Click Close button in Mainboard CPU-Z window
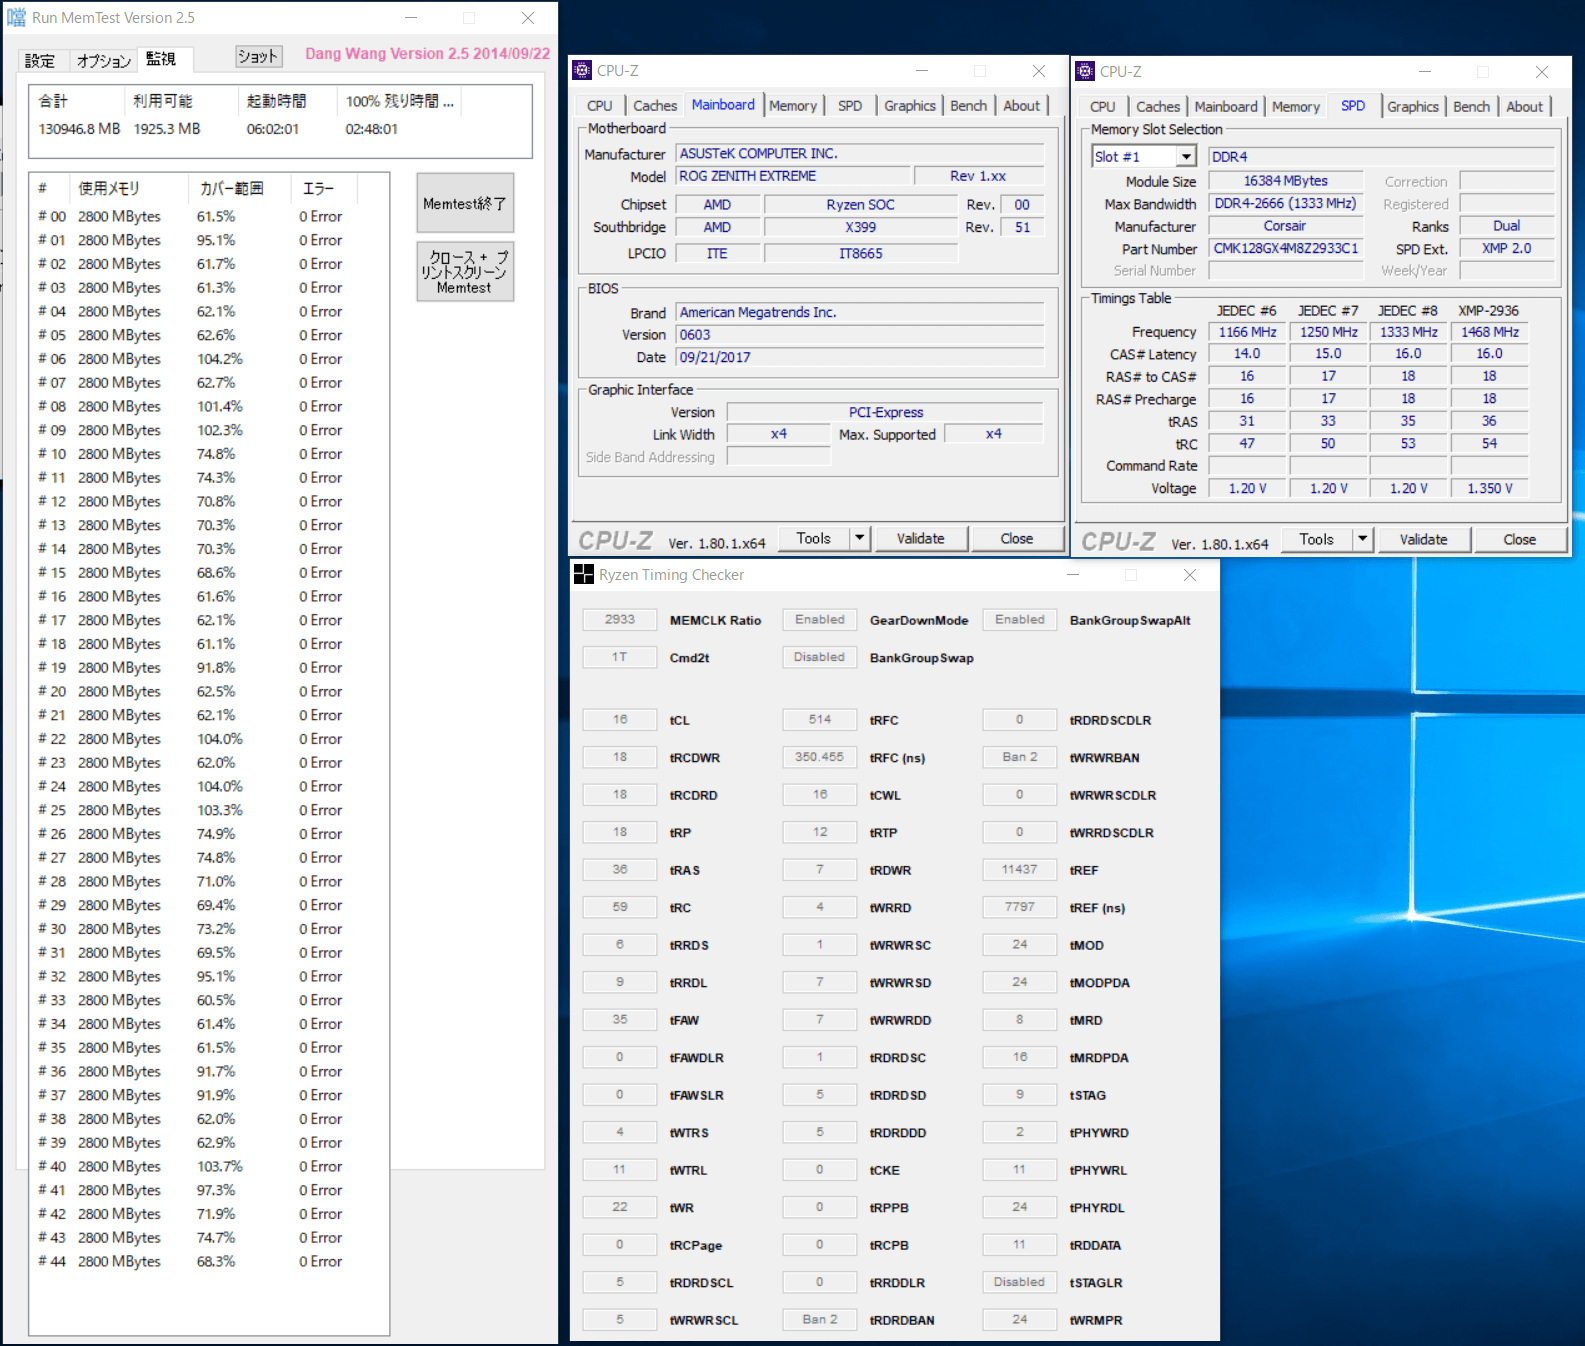 coord(1017,538)
